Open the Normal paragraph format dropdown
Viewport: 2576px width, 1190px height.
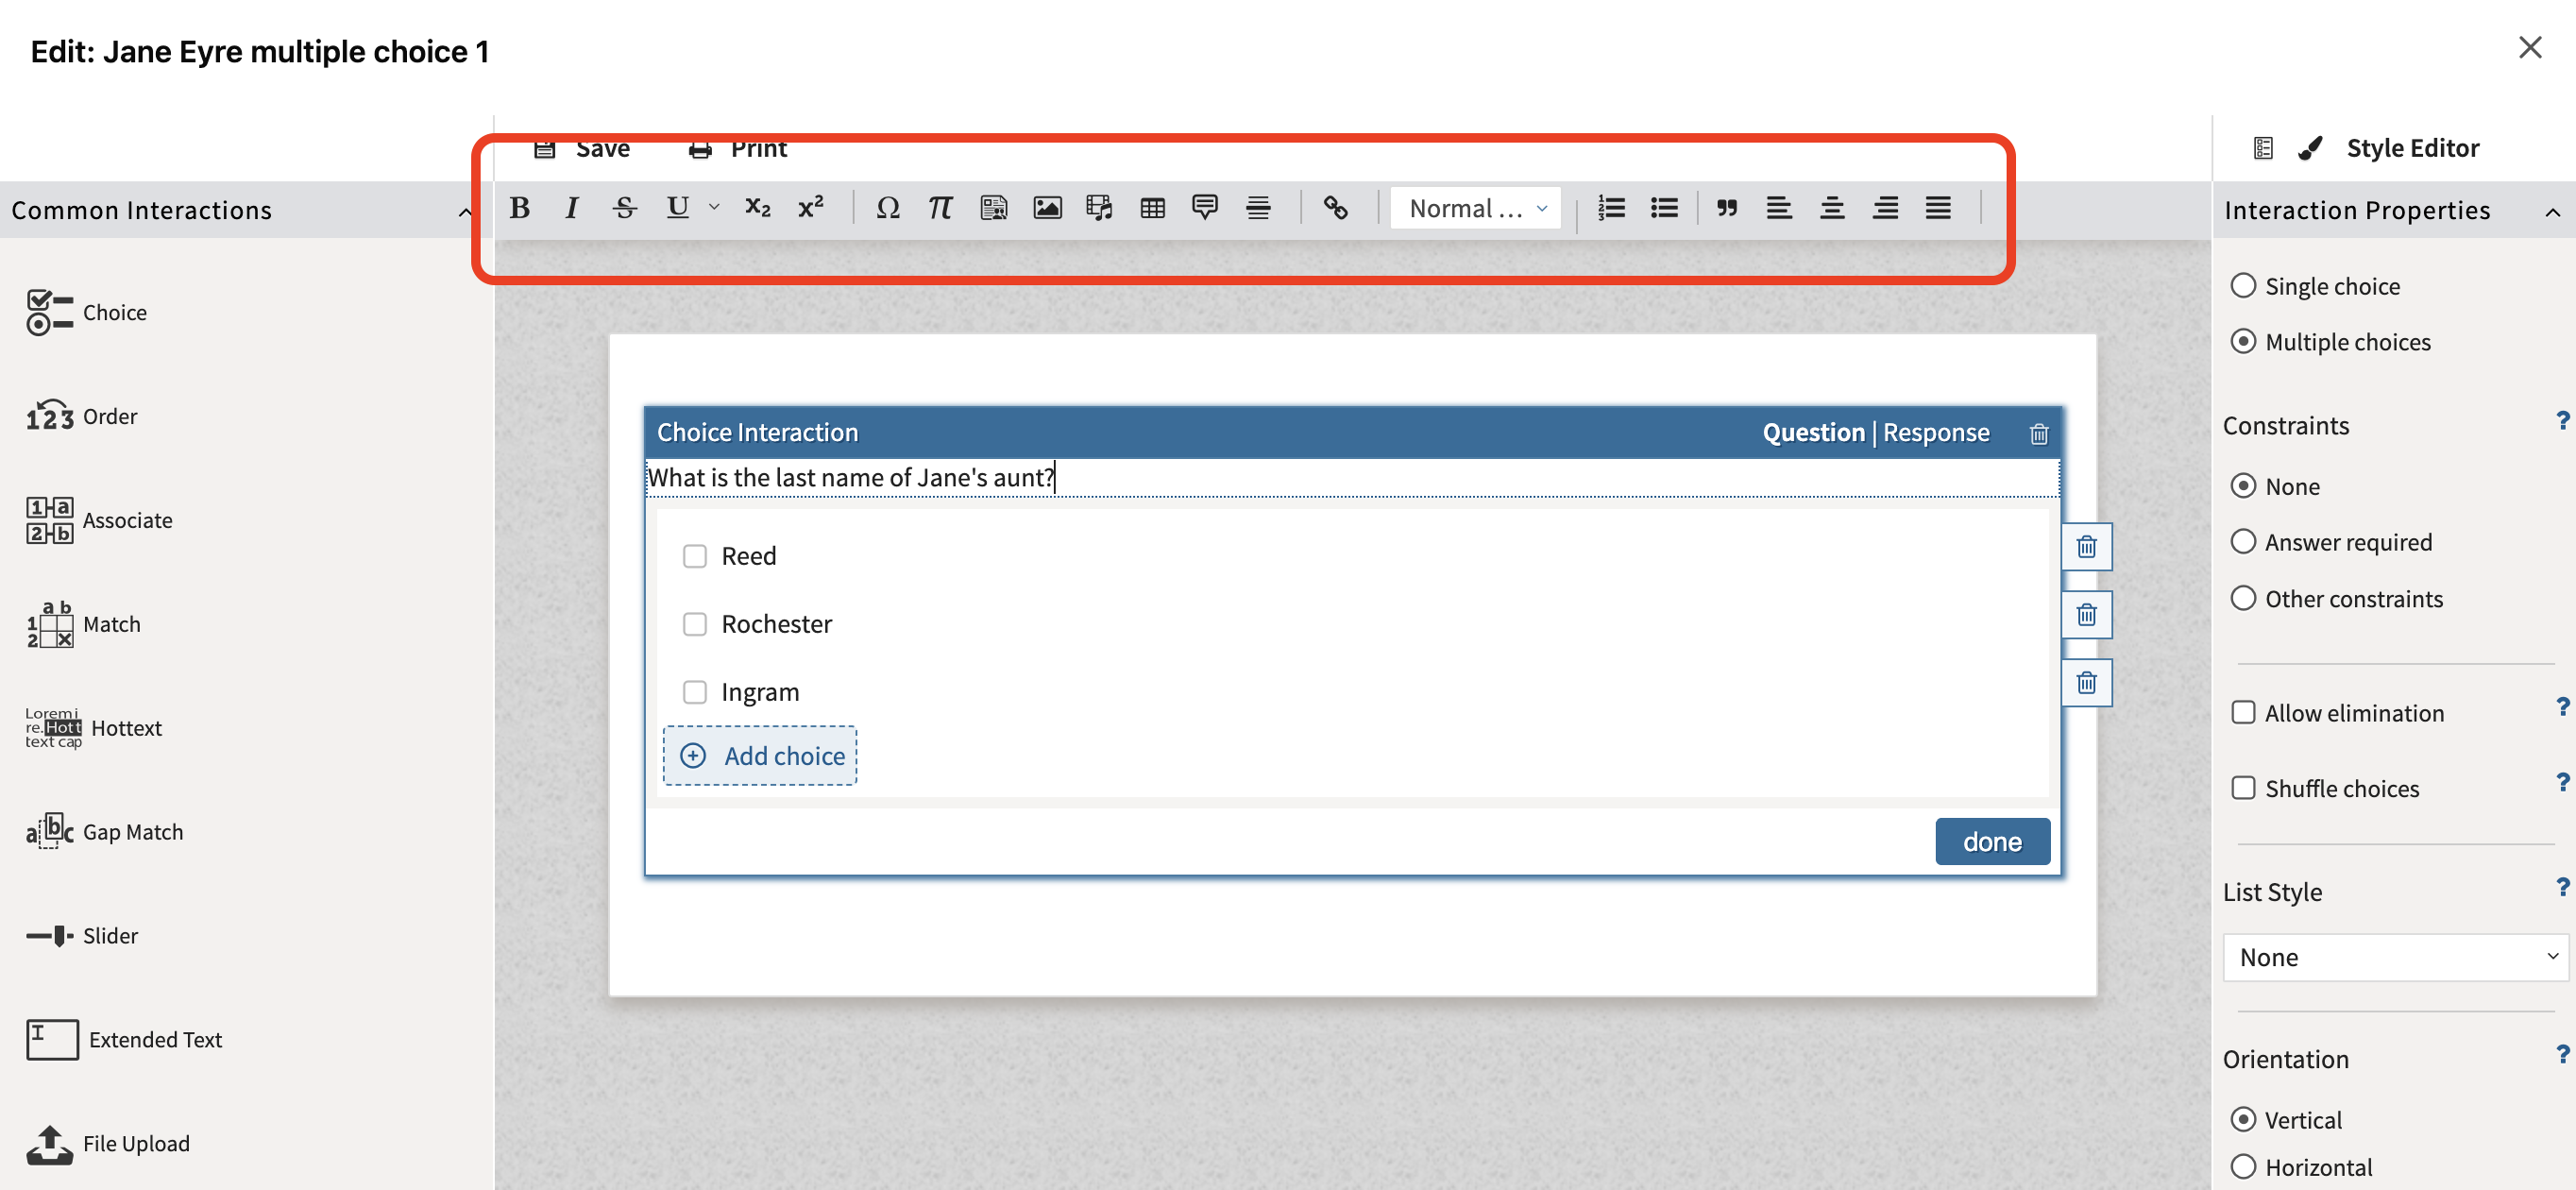1476,209
